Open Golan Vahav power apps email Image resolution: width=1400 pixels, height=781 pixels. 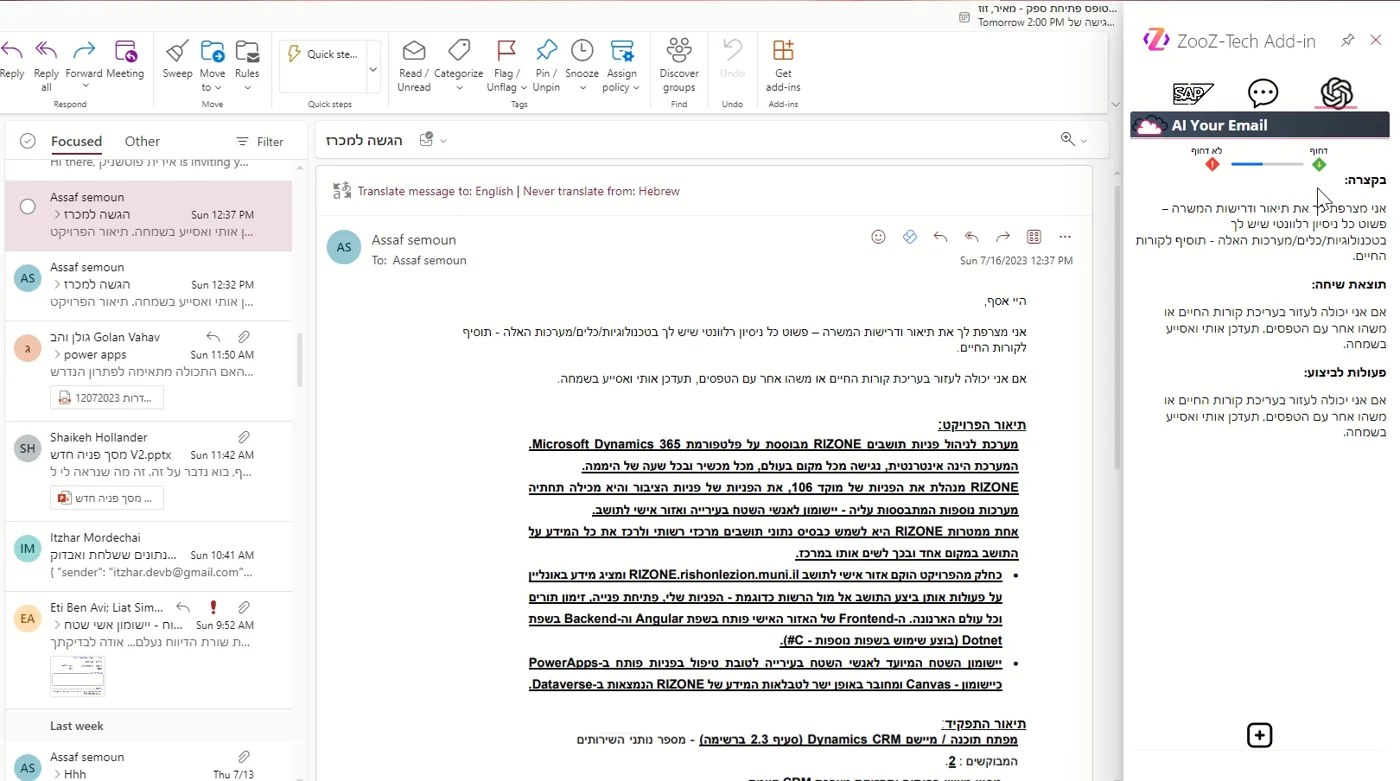[x=148, y=370]
